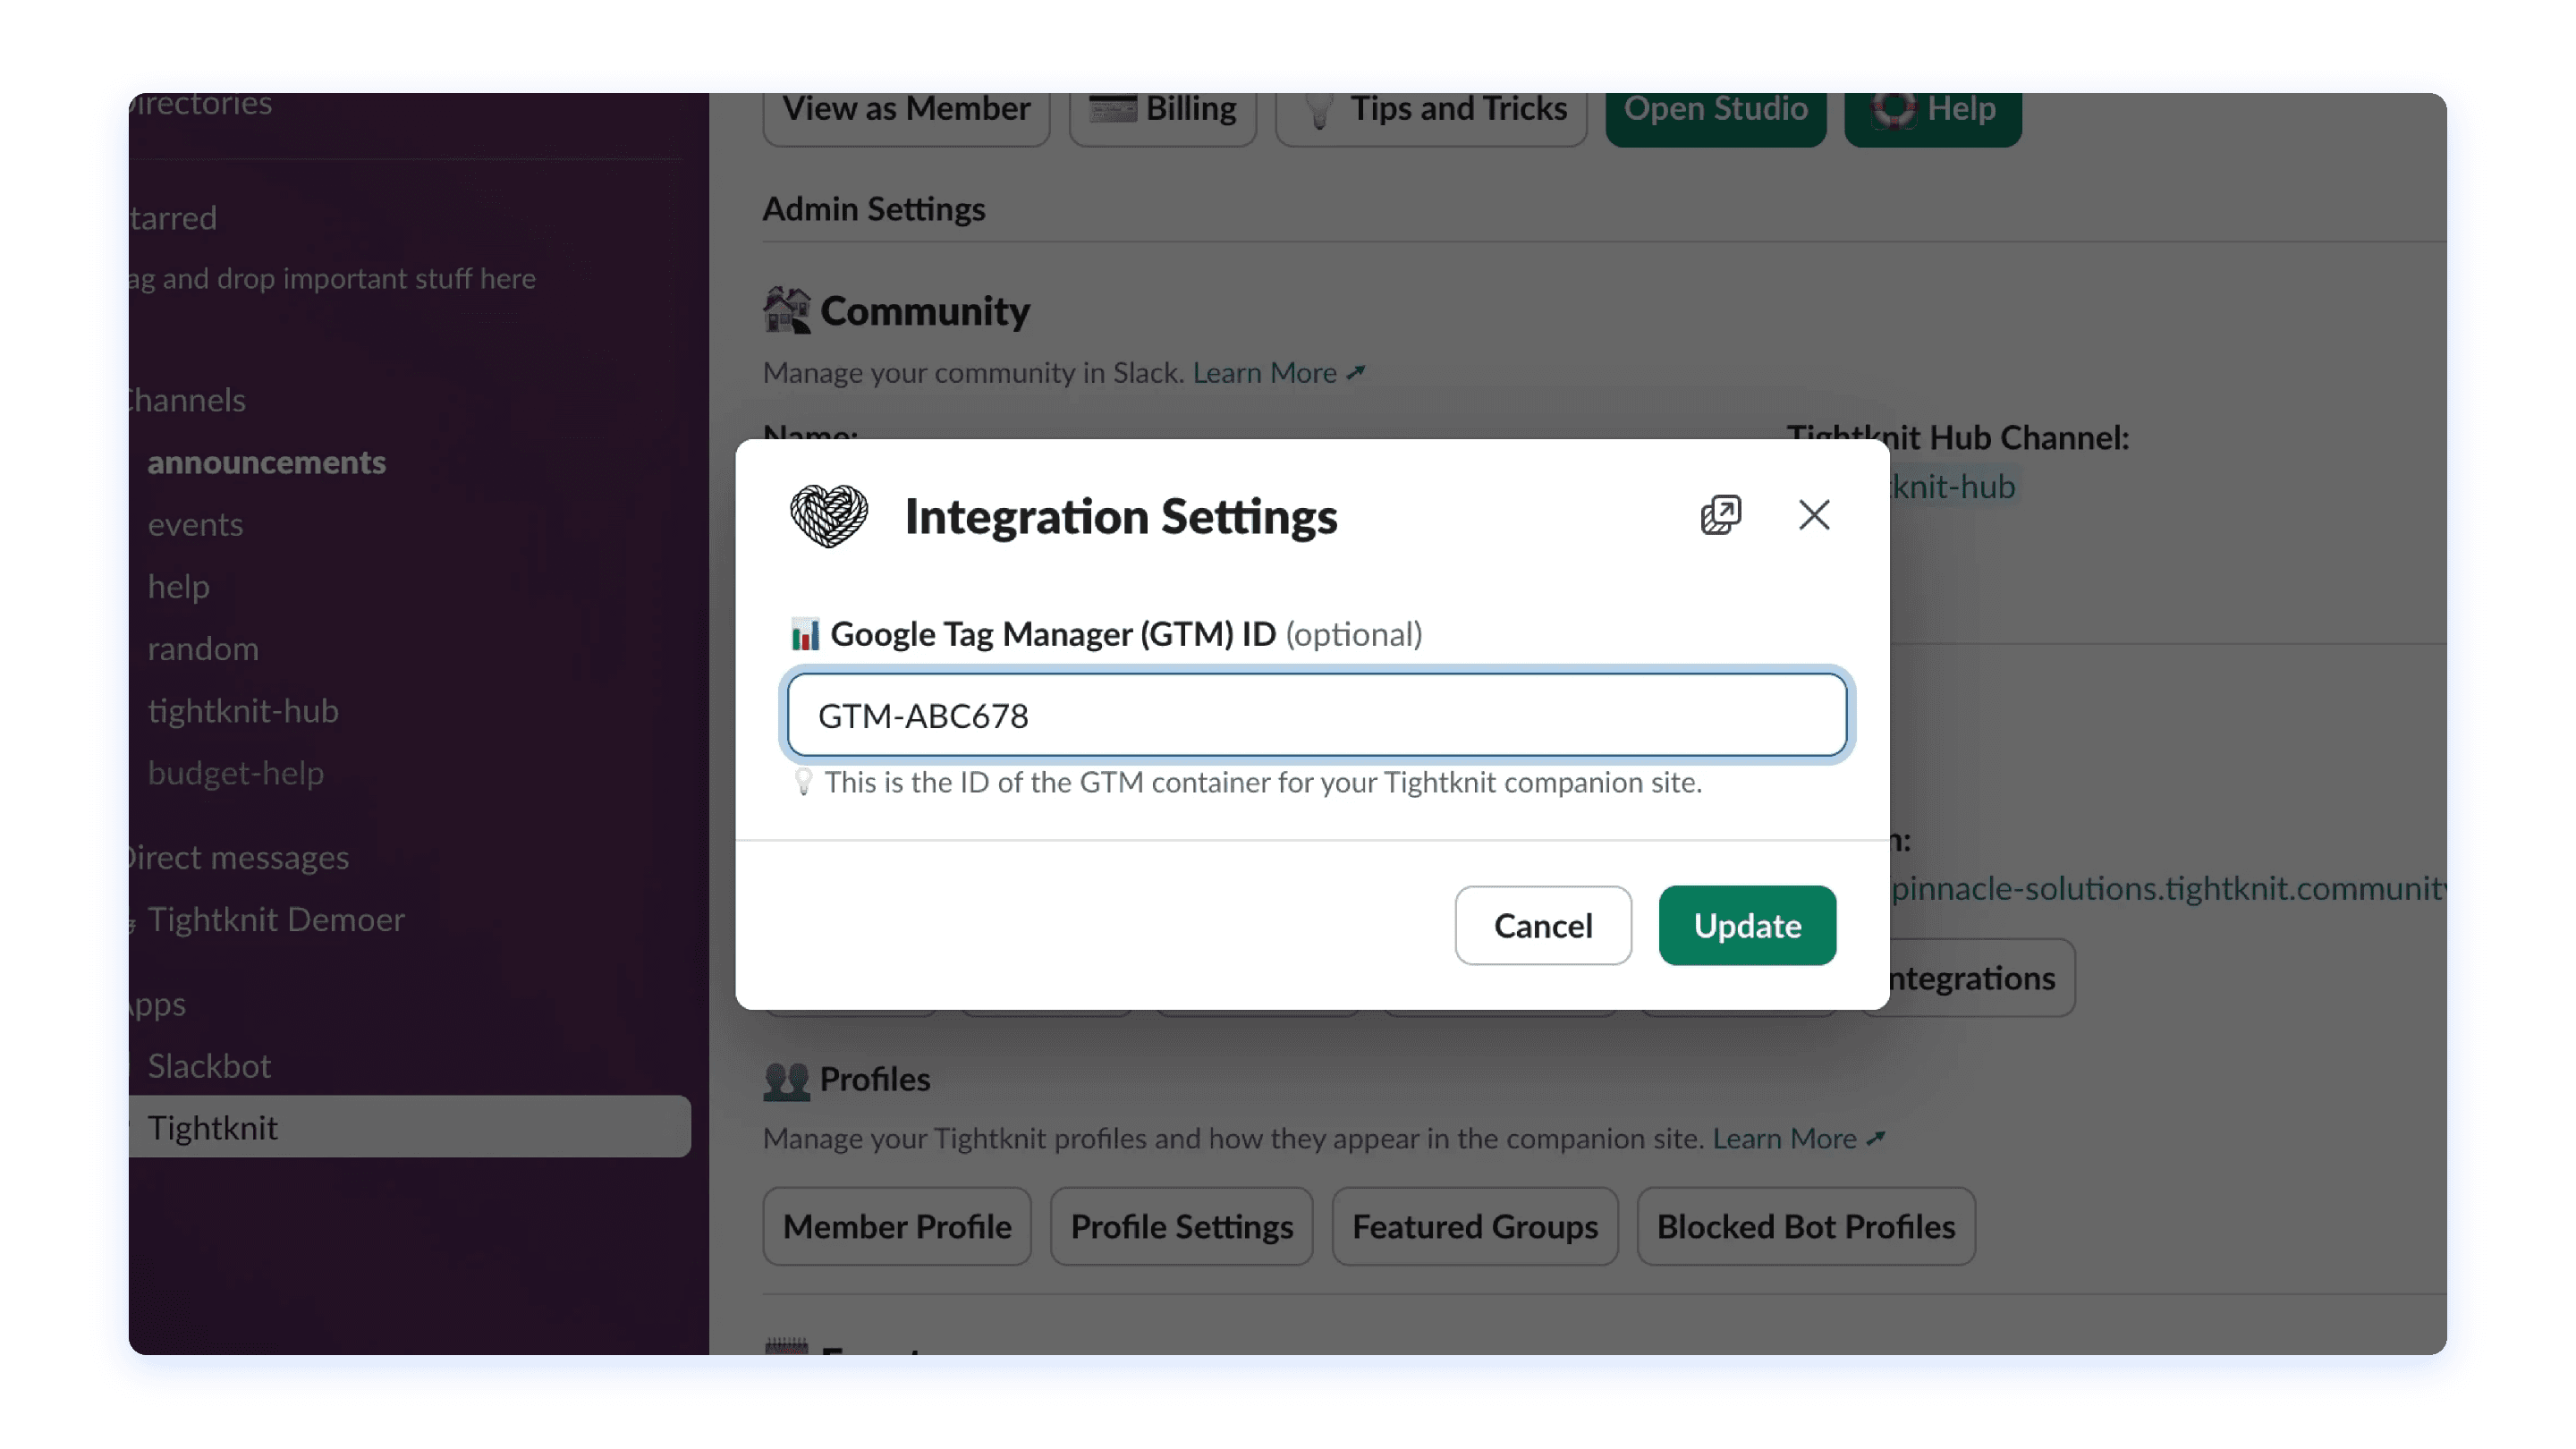
Task: Click Open Studio button
Action: tap(1715, 109)
